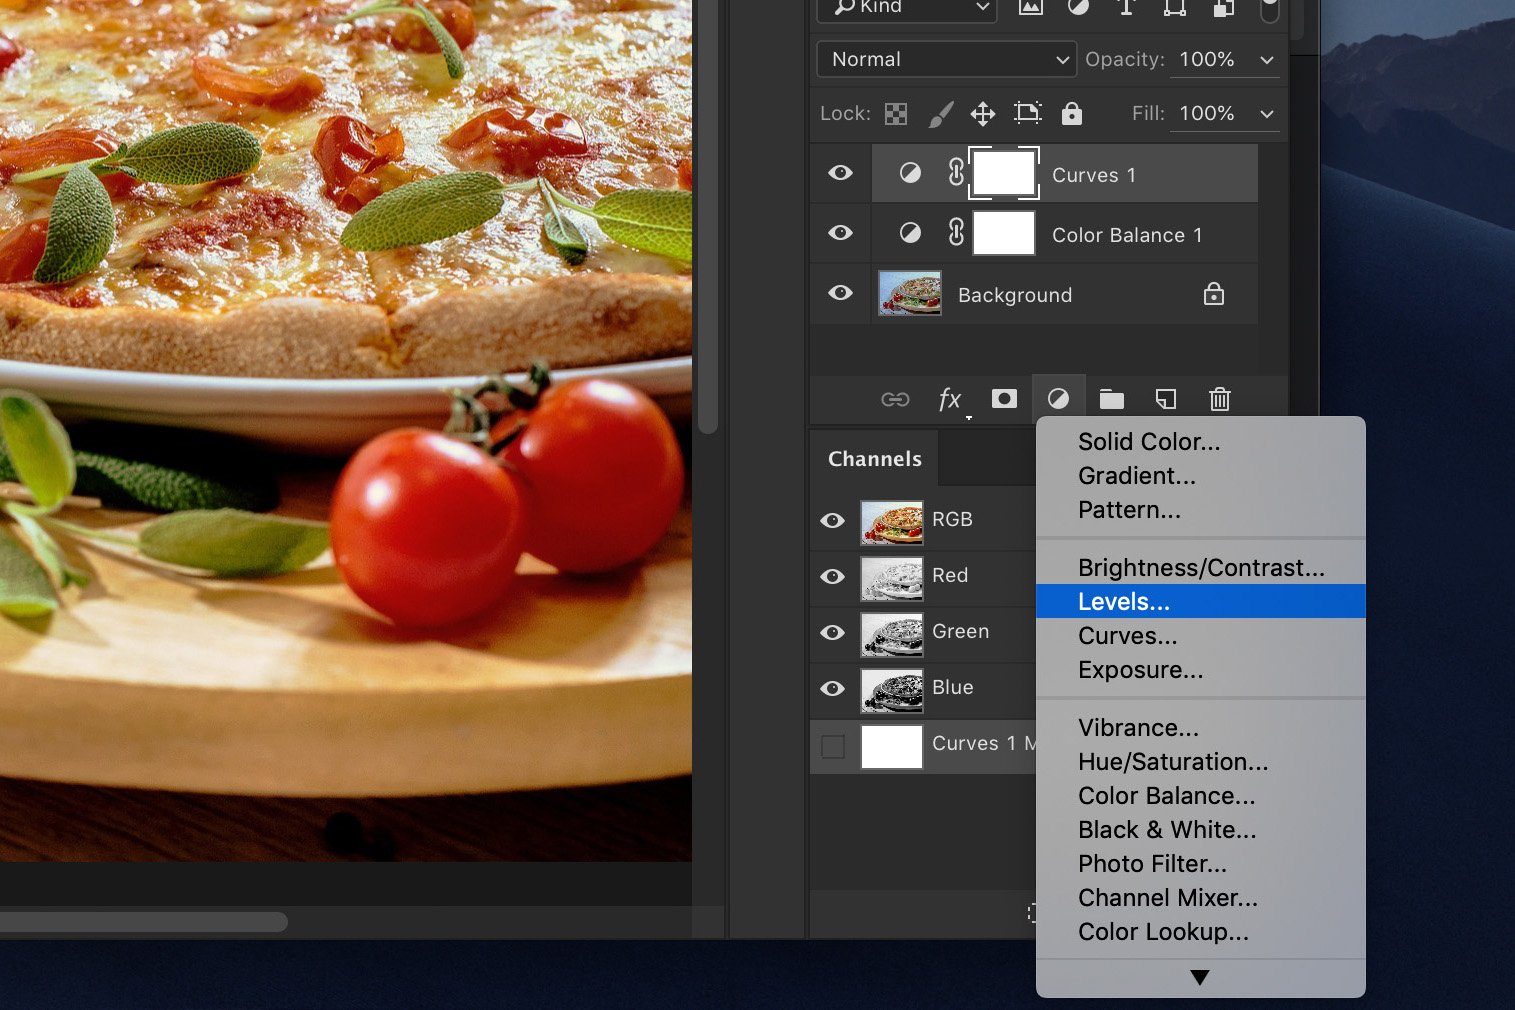Delete the selected layer via trash icon
Screen dimensions: 1515x1010
tap(1219, 399)
